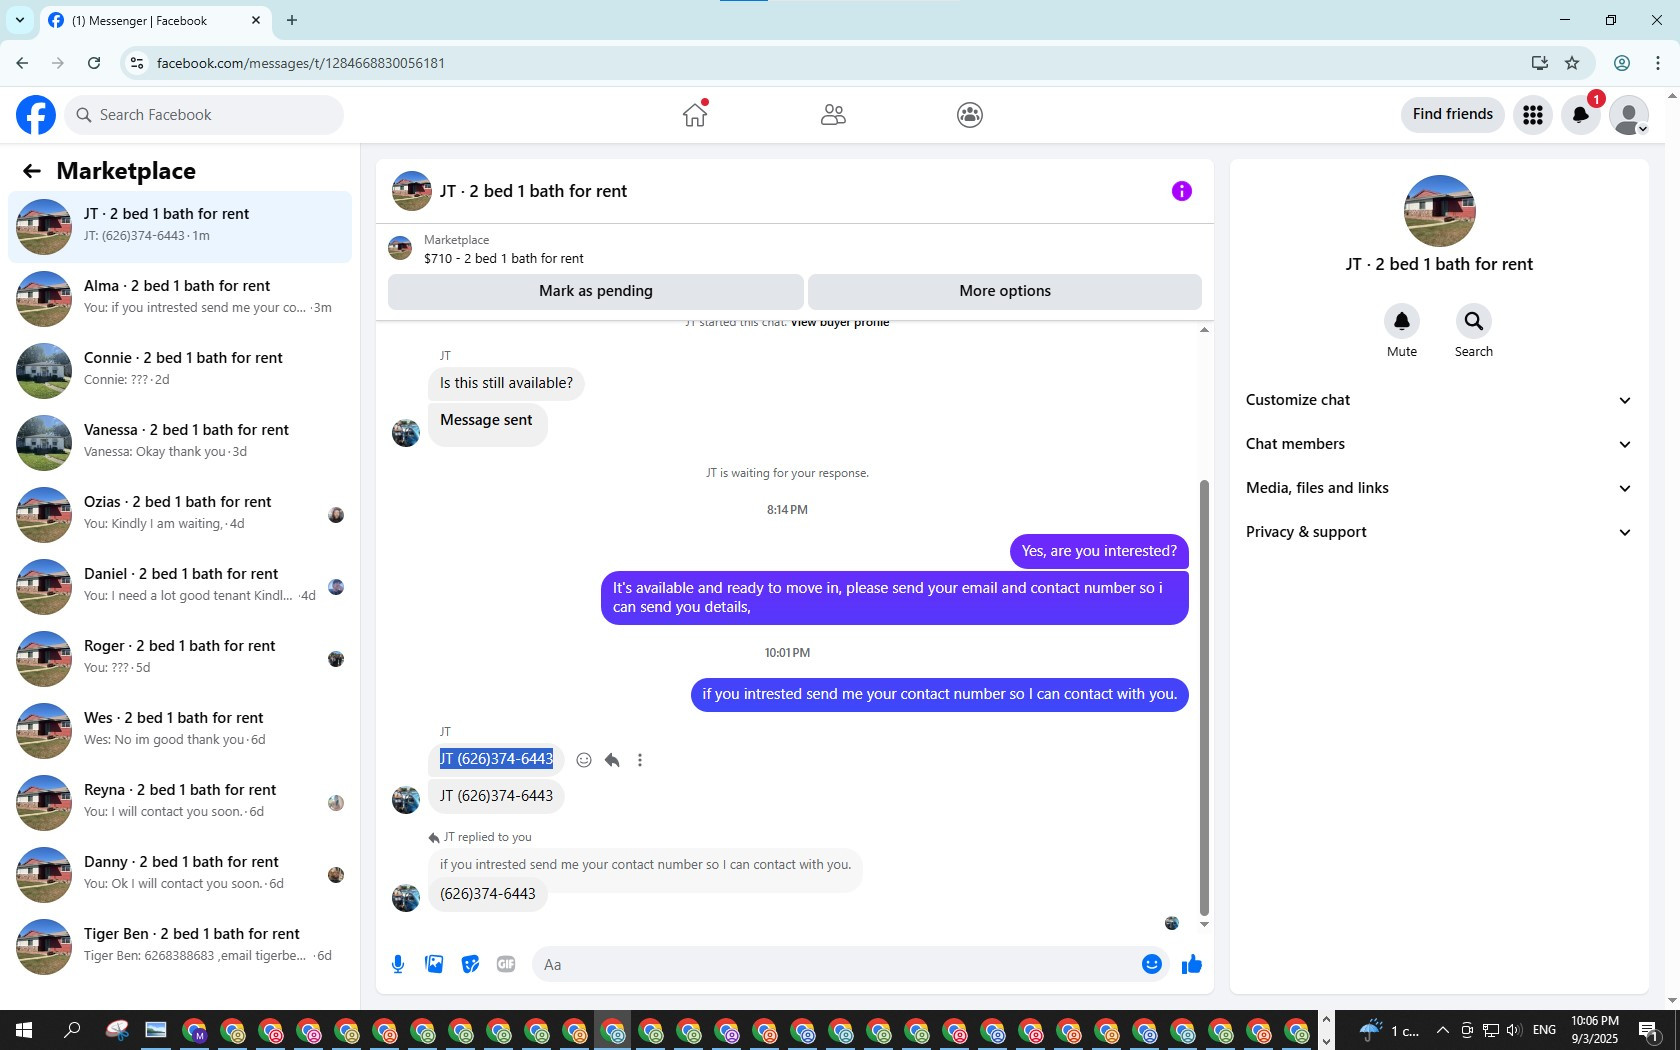Reload the page
The height and width of the screenshot is (1050, 1680).
tap(94, 63)
